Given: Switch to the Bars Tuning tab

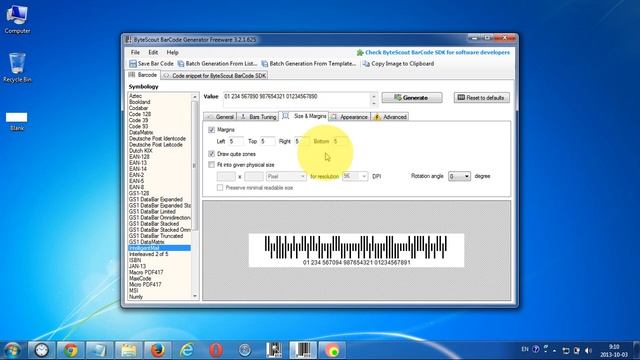Looking at the screenshot, I should point(258,117).
